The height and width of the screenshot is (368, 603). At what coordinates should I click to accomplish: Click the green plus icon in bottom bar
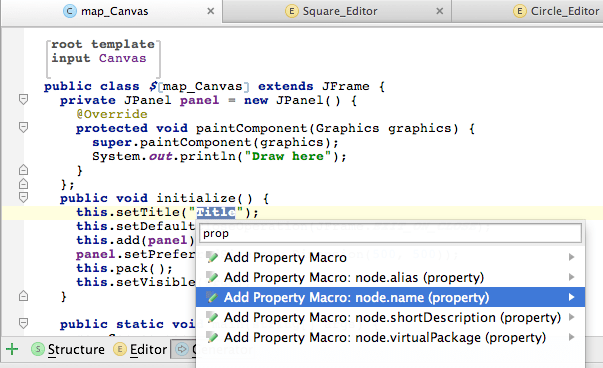[x=12, y=349]
